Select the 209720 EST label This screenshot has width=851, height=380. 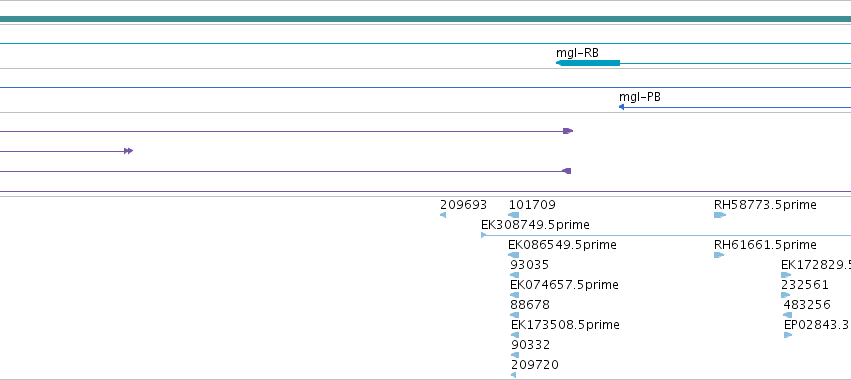coord(535,365)
